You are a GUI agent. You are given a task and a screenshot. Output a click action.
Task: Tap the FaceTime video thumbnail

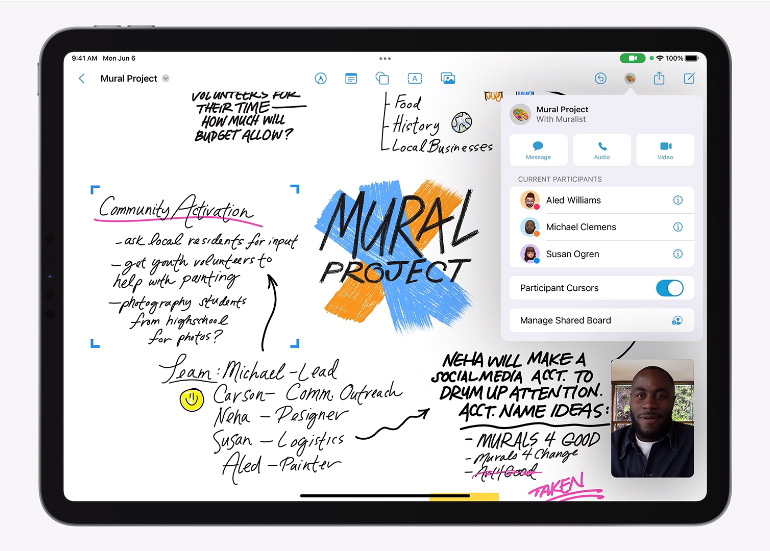coord(651,417)
